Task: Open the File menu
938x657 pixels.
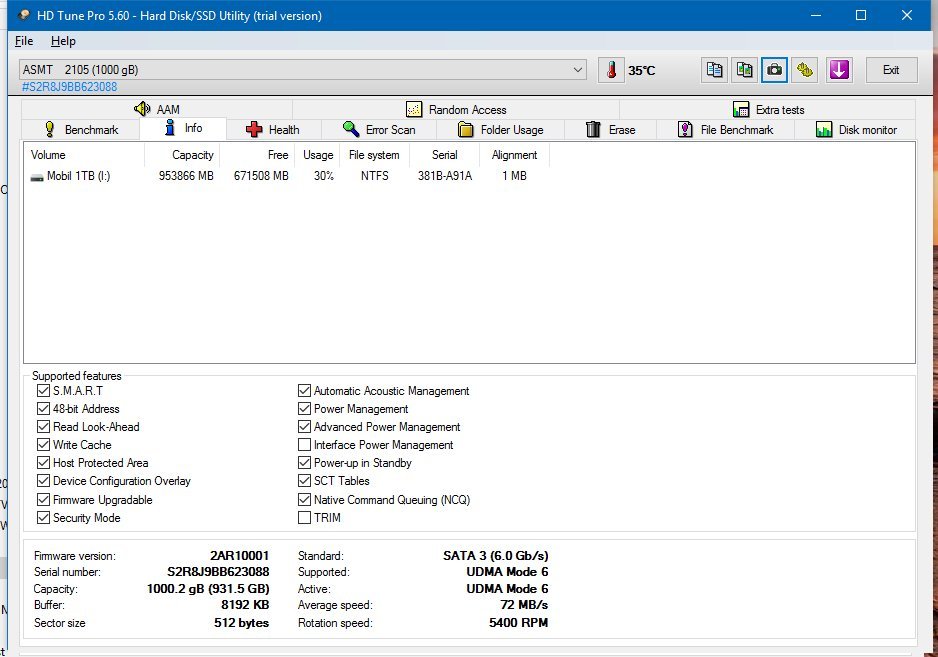Action: coord(24,41)
